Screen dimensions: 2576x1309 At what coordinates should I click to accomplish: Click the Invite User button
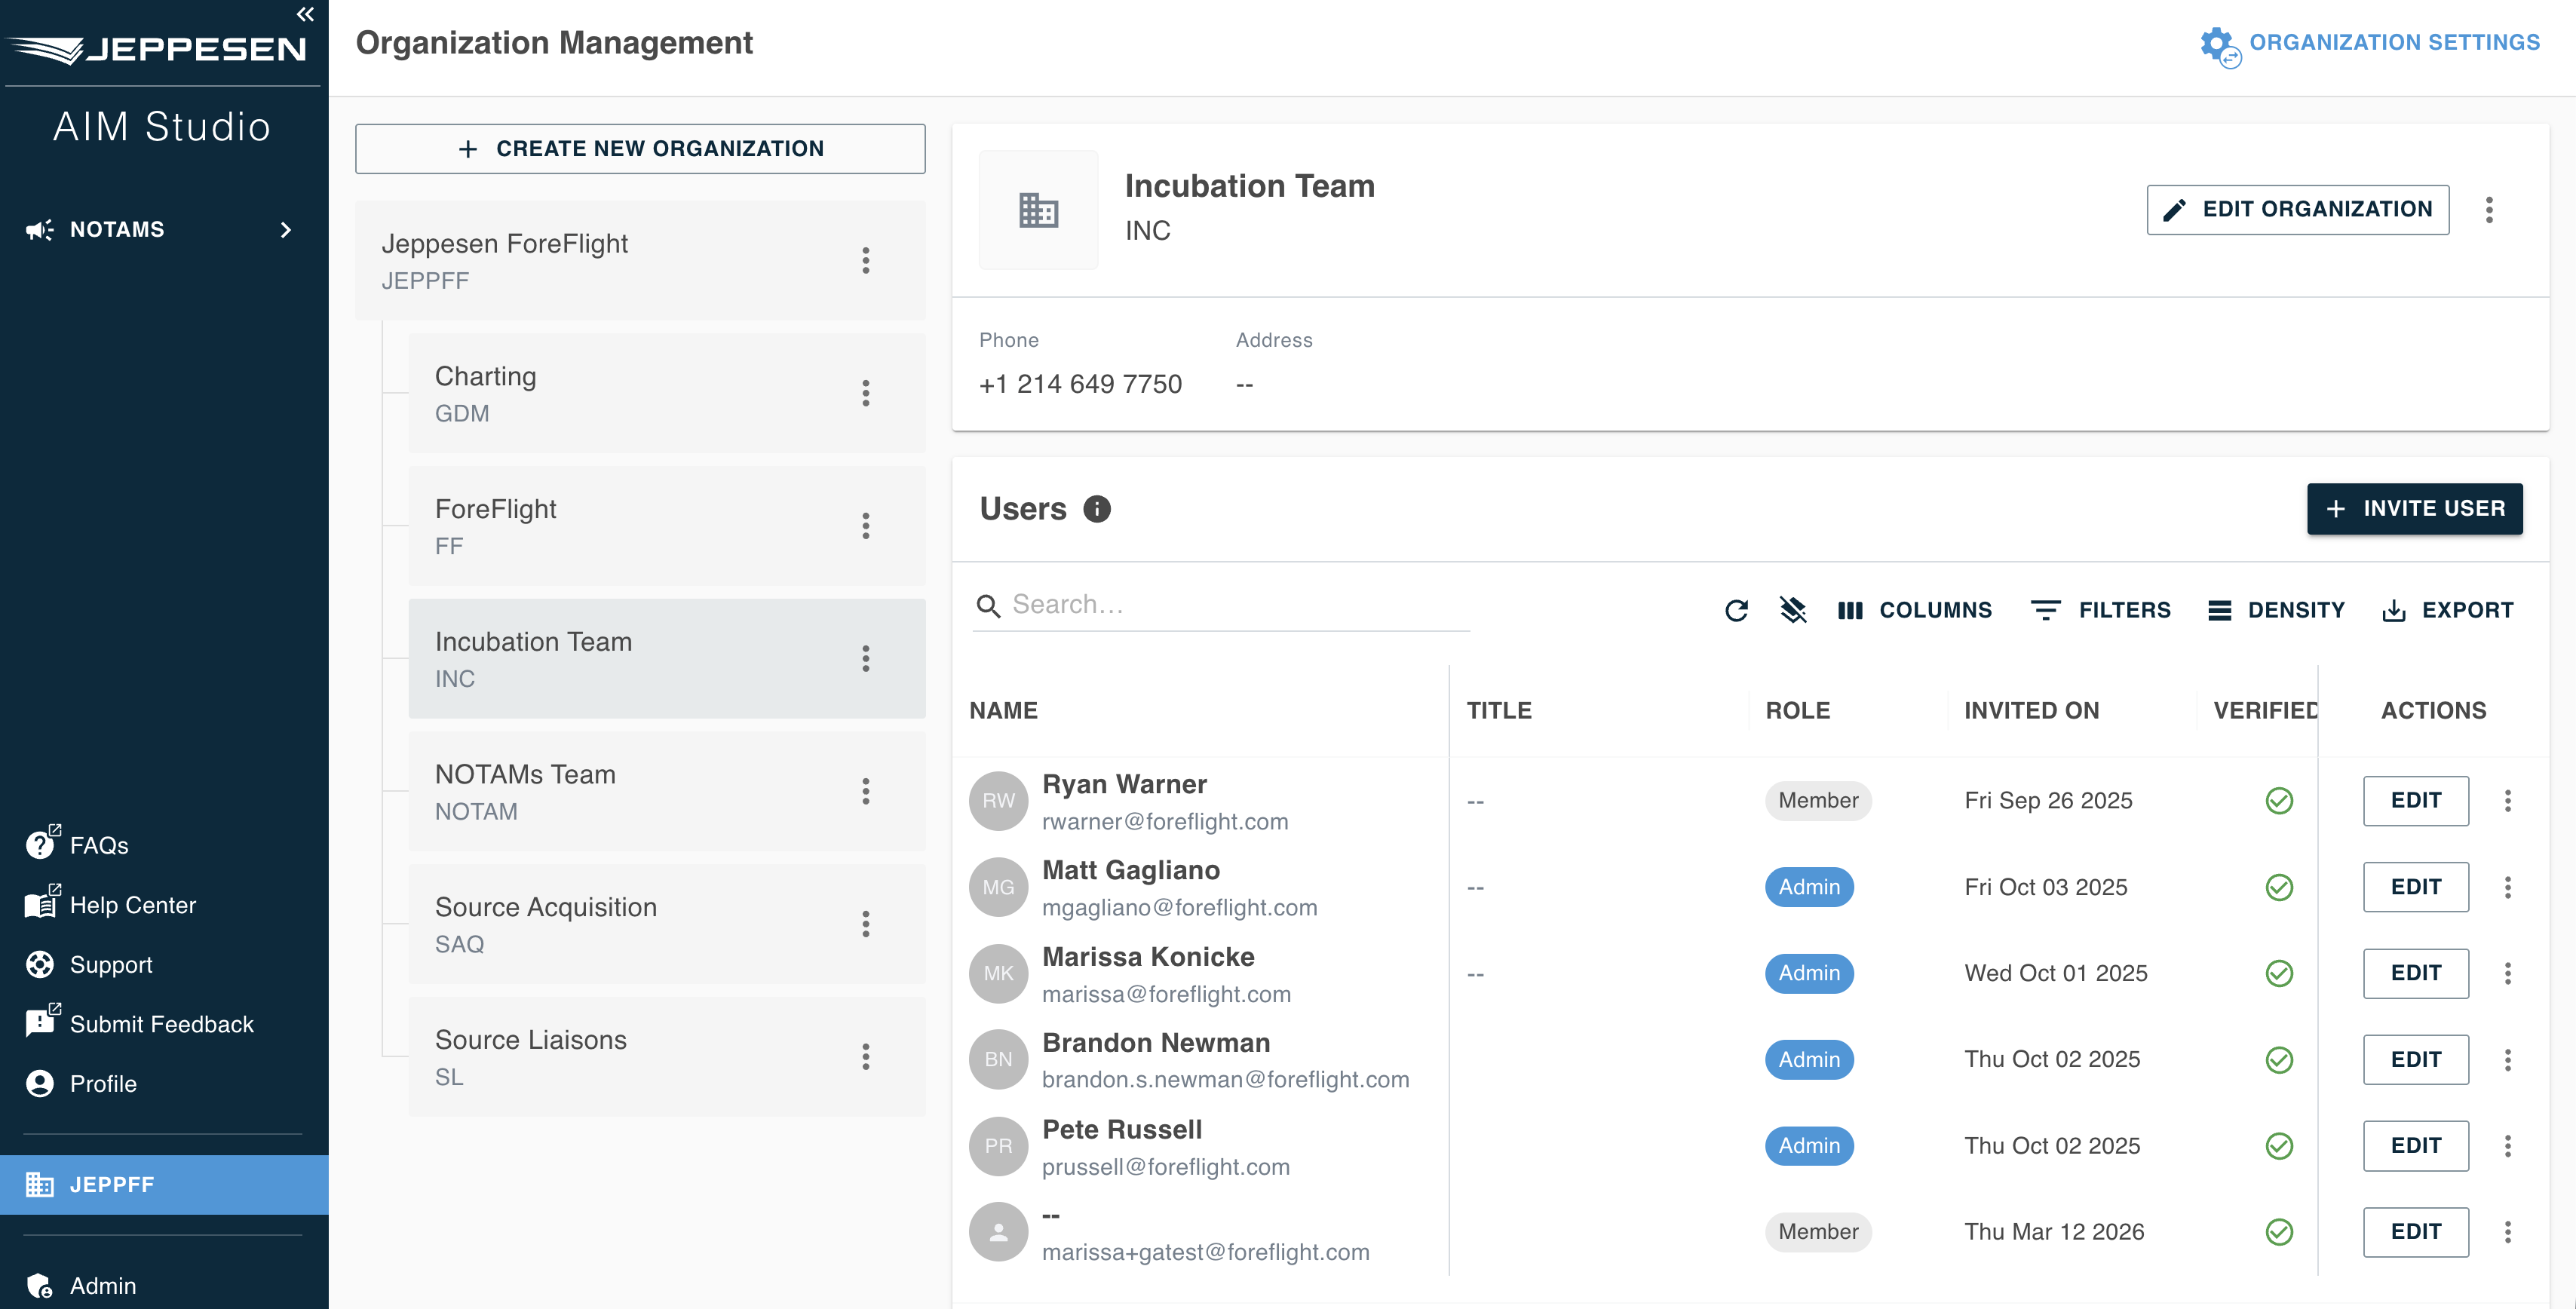click(2415, 509)
